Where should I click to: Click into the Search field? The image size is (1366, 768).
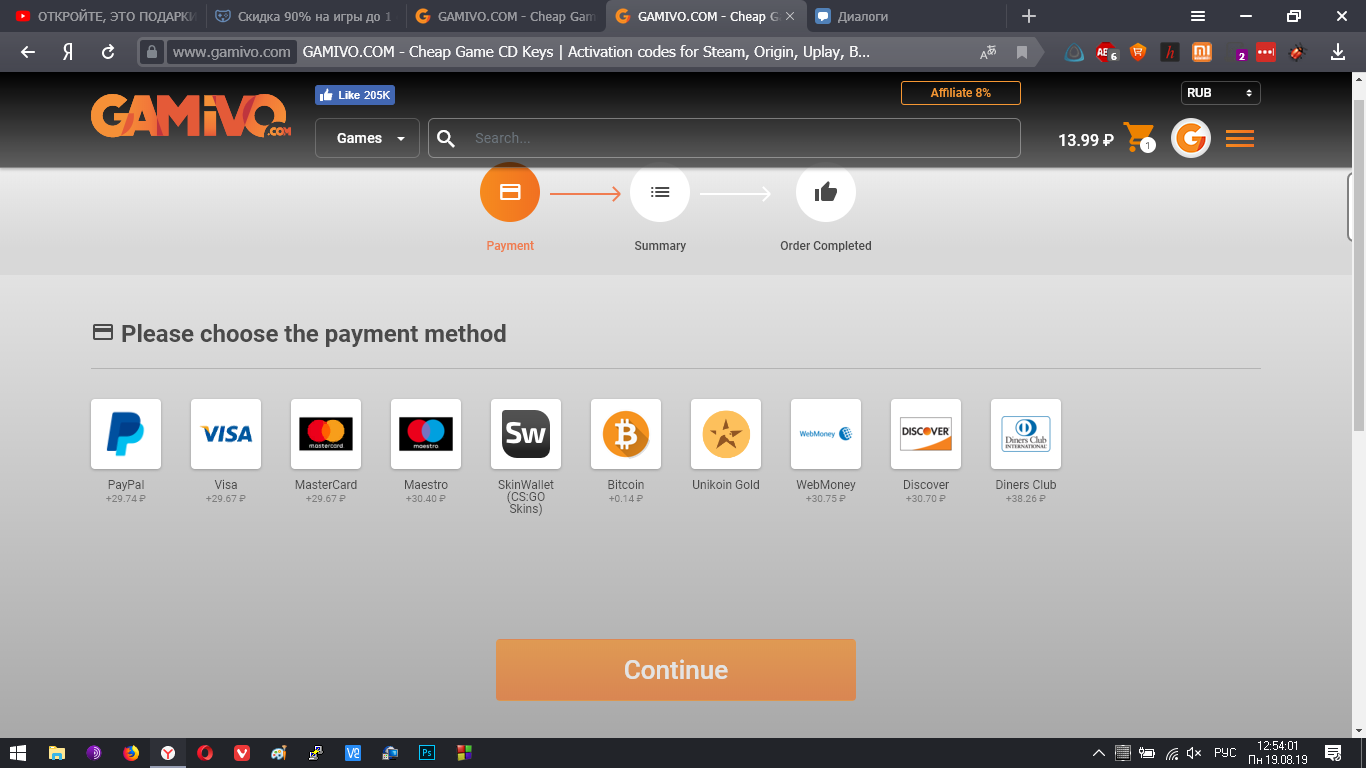coord(724,138)
